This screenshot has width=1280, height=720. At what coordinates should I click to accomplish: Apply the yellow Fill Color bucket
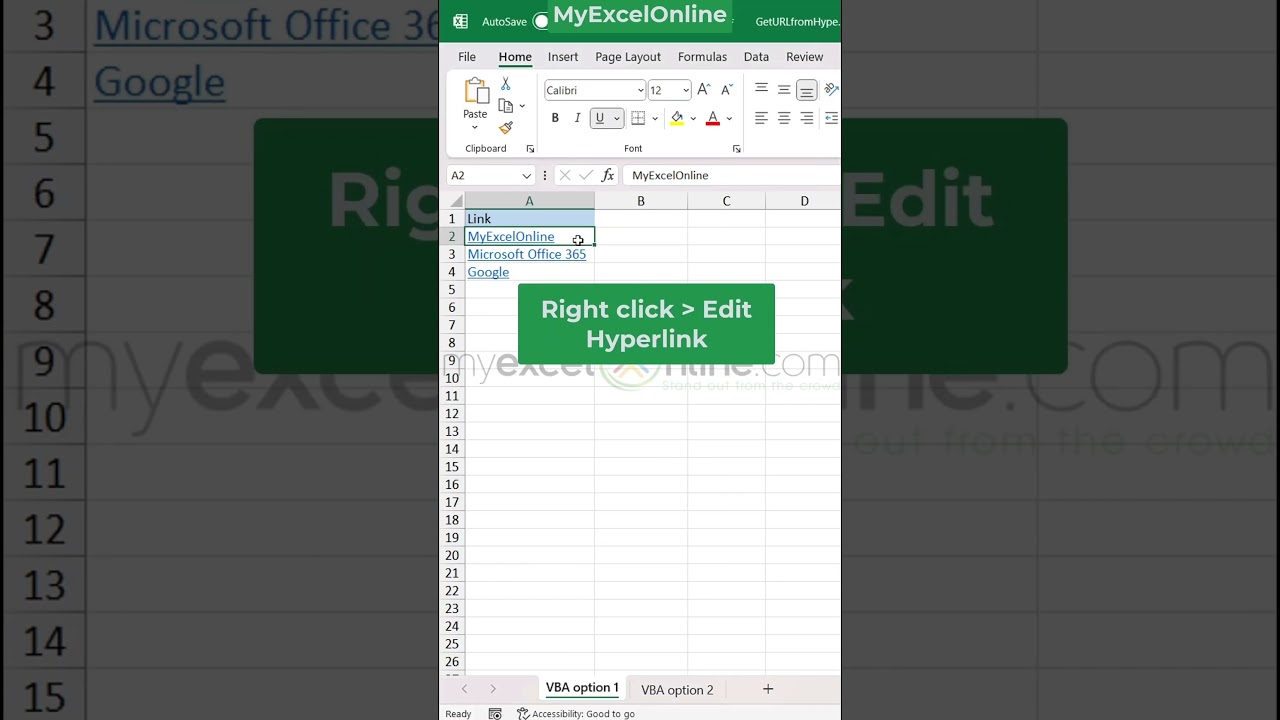point(677,118)
